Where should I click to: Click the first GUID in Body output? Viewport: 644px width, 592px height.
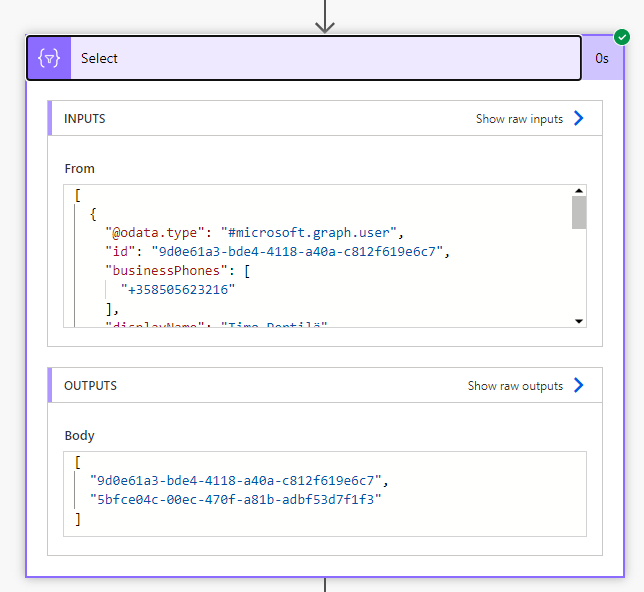click(x=235, y=480)
